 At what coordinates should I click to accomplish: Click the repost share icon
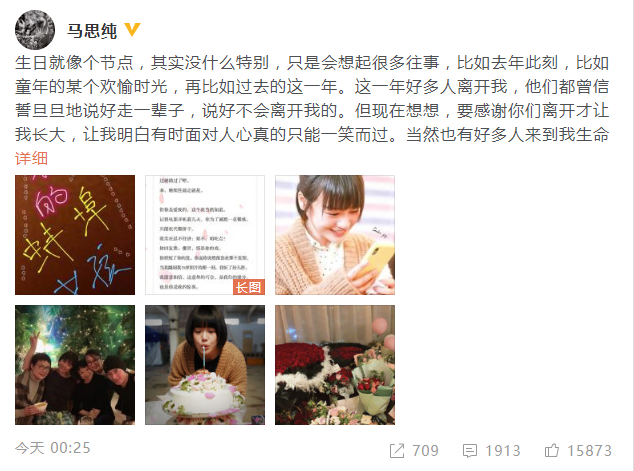397,450
